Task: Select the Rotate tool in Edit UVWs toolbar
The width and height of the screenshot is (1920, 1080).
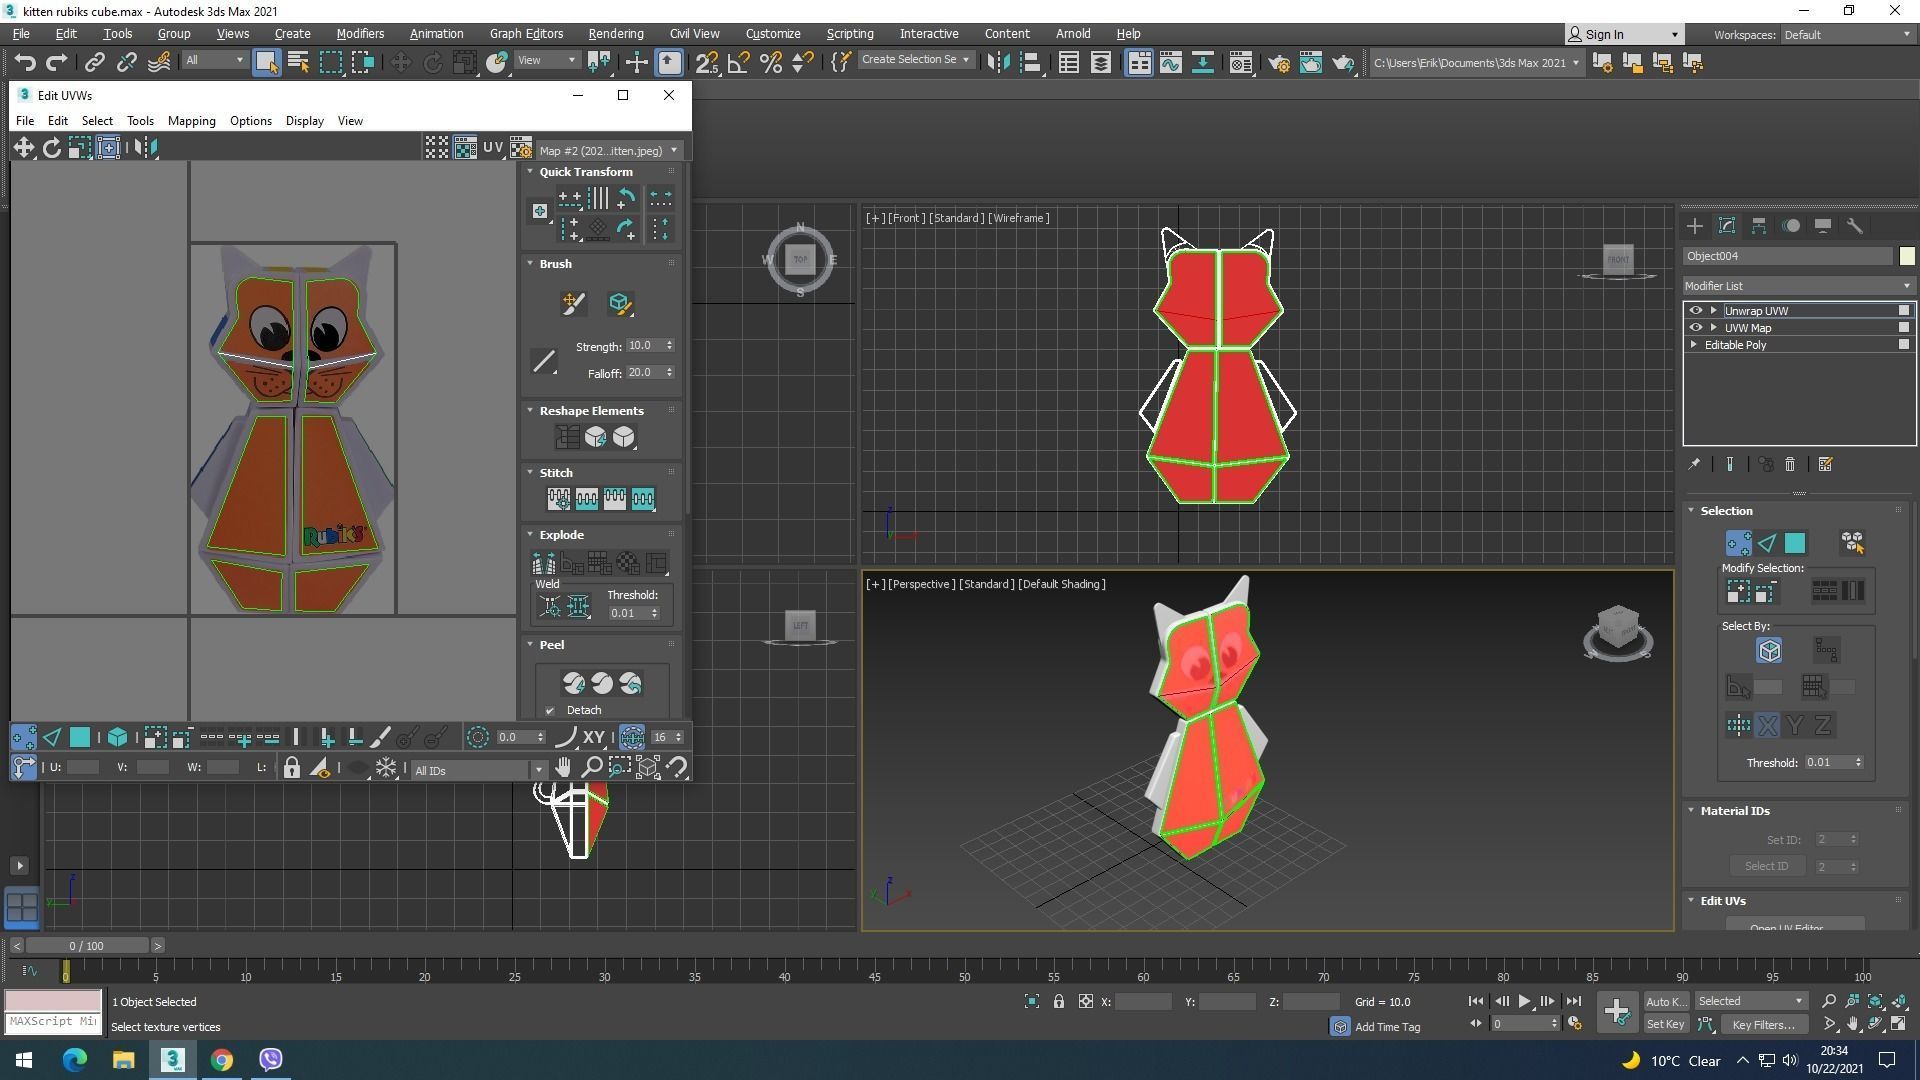Action: pos(51,148)
